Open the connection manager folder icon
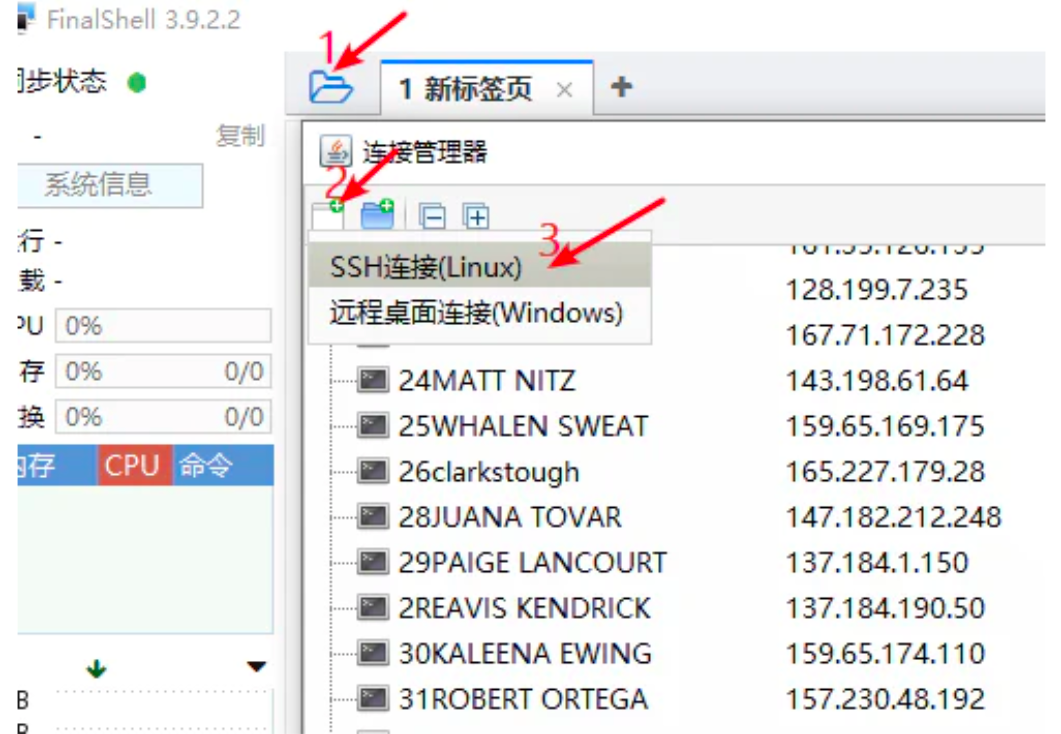 coord(330,88)
